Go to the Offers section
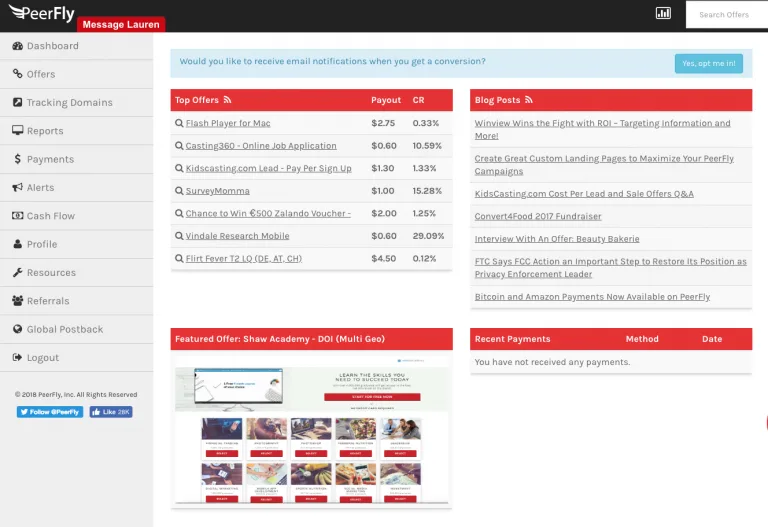The width and height of the screenshot is (768, 527). (x=76, y=74)
